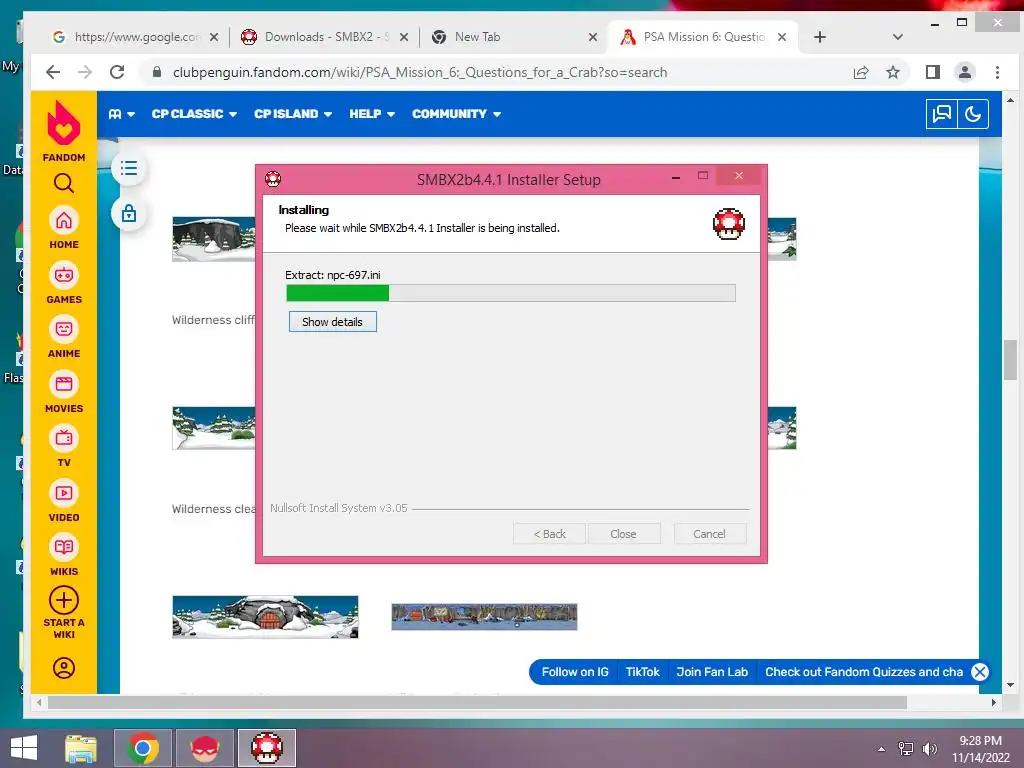Open the Windows Start menu

pyautogui.click(x=24, y=748)
